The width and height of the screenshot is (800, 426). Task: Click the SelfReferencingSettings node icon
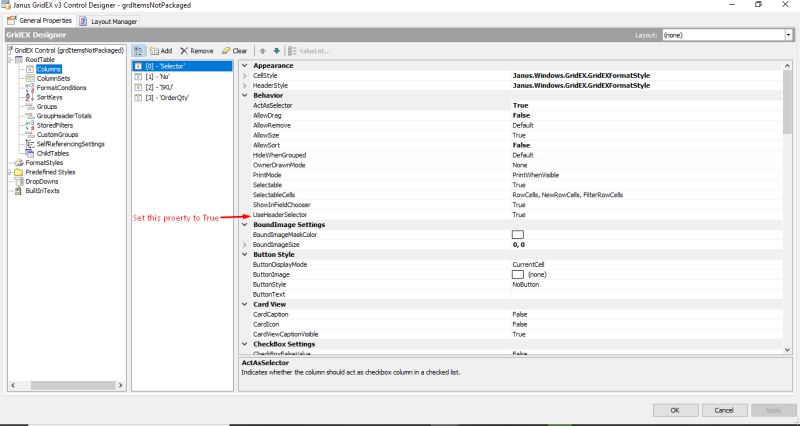(30, 144)
